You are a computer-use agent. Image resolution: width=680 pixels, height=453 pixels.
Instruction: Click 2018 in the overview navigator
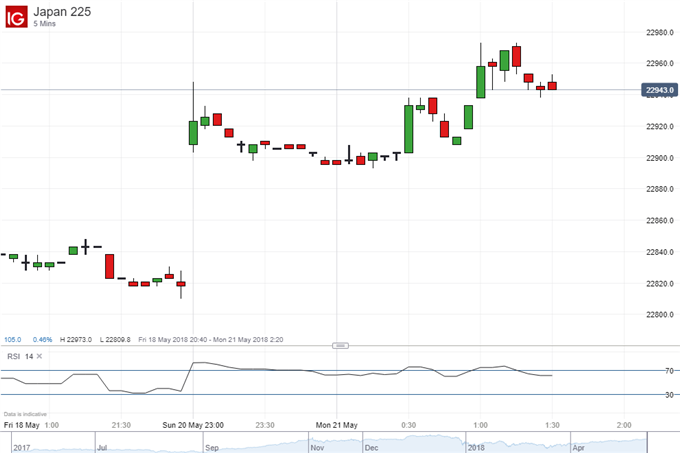point(476,448)
